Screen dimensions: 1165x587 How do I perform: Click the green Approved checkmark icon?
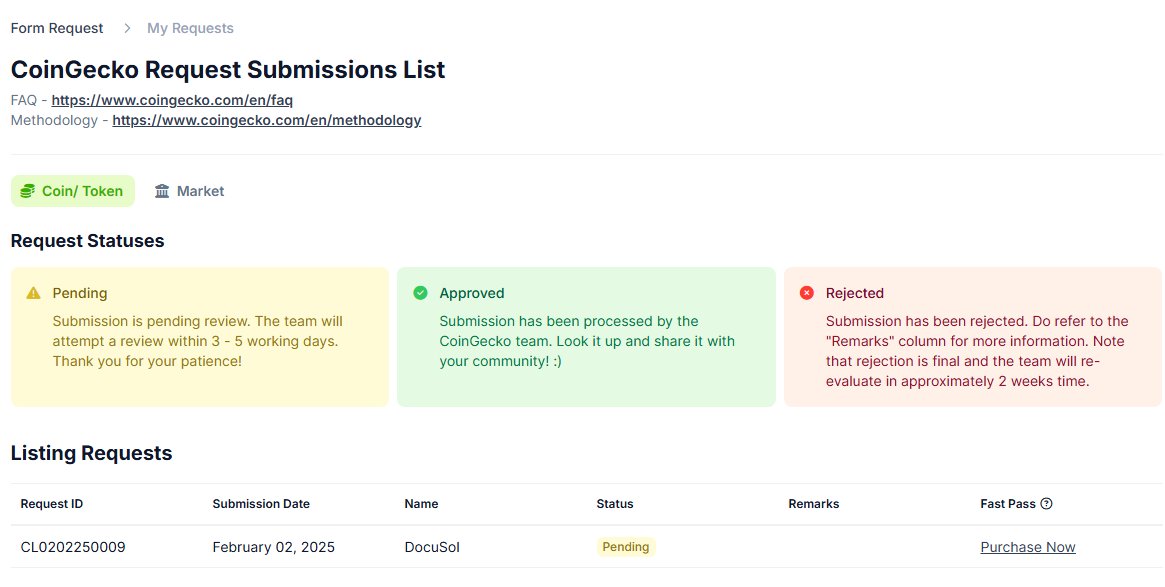pyautogui.click(x=421, y=293)
